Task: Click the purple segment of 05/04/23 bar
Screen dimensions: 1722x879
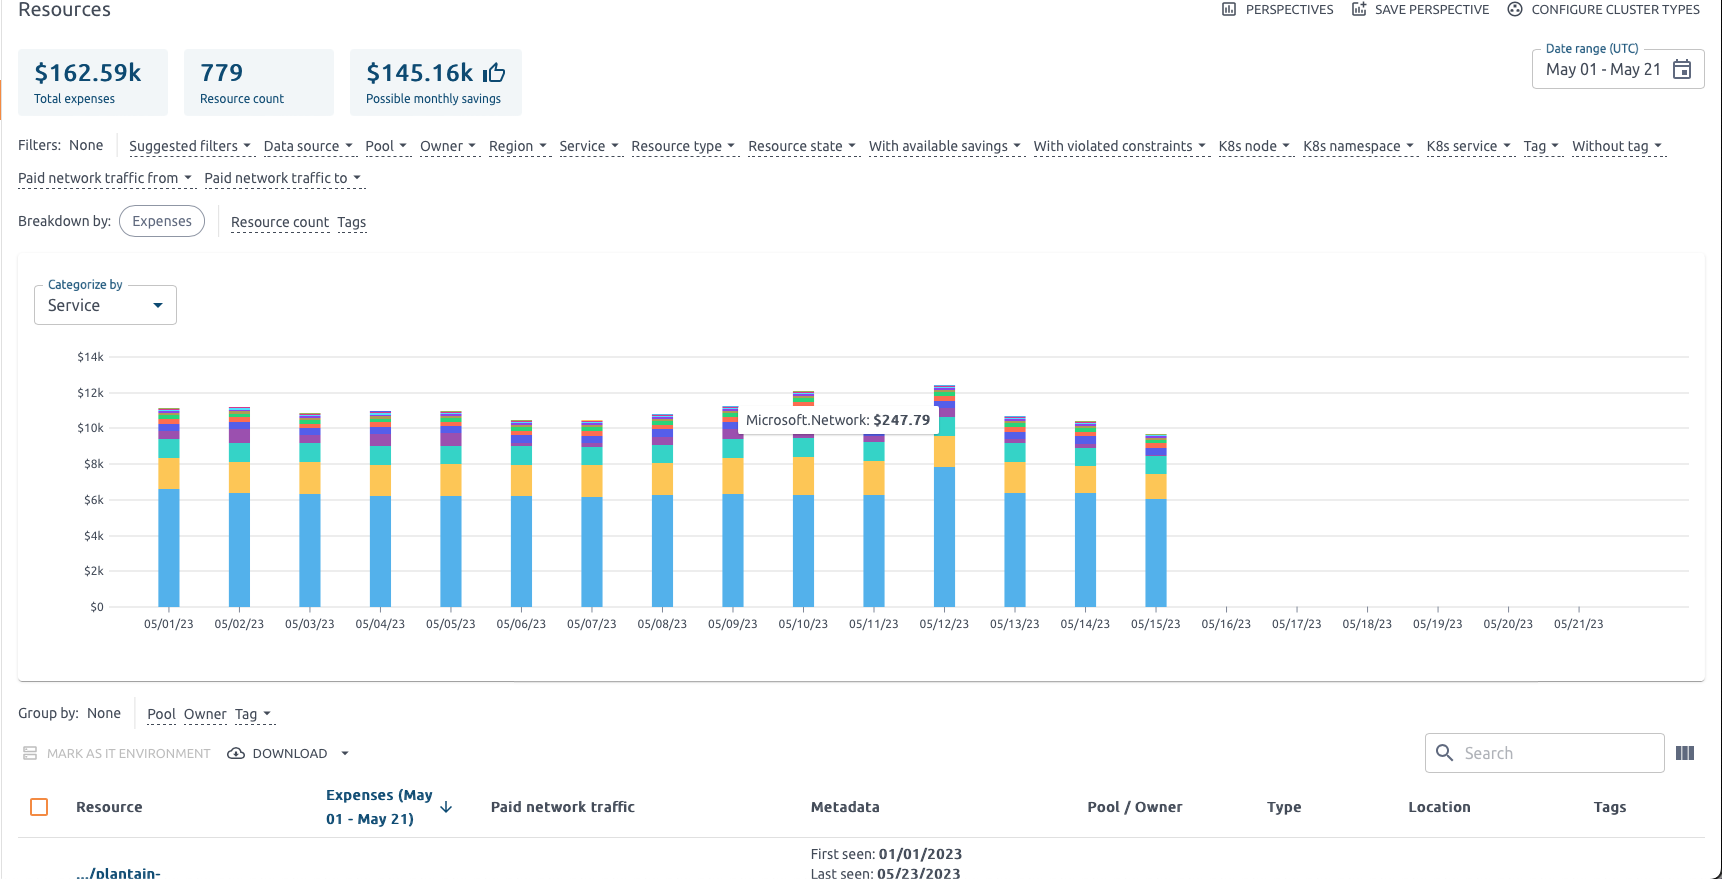Action: [380, 438]
